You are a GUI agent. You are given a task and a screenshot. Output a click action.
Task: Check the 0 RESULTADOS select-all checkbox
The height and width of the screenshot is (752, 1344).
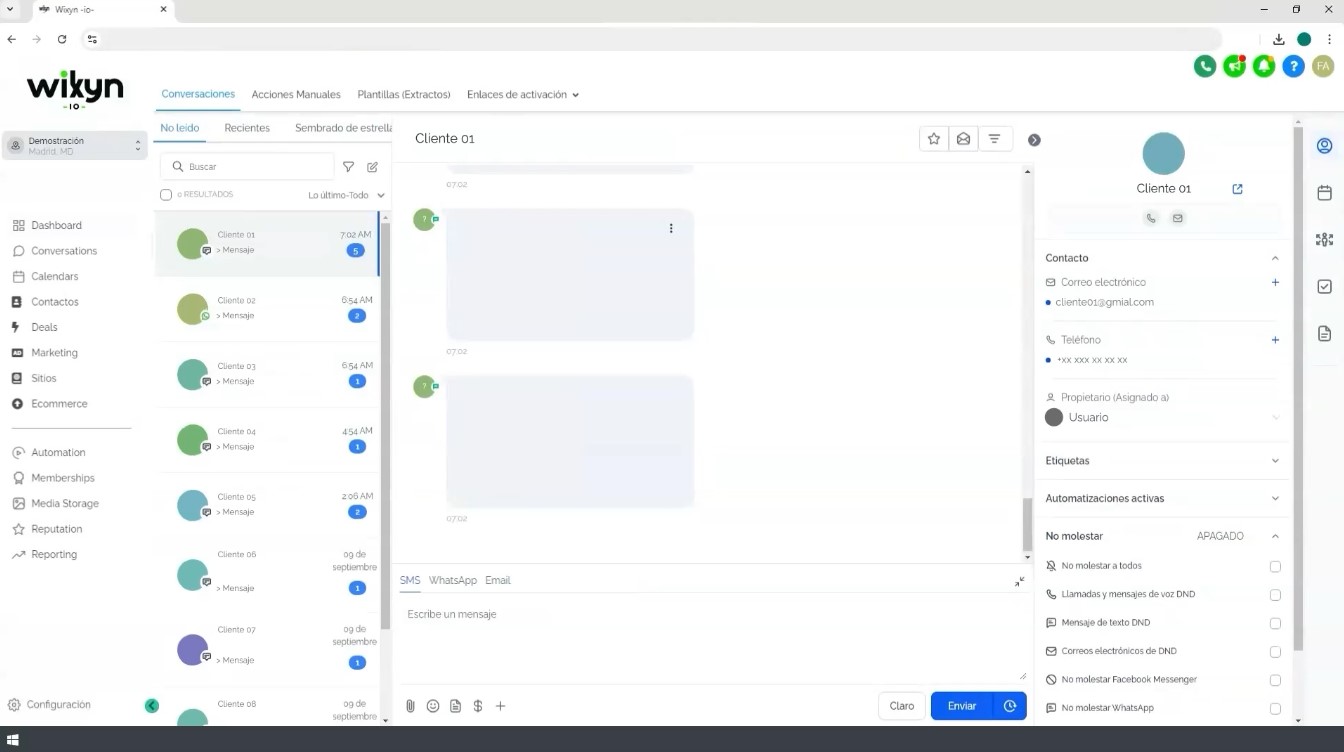pyautogui.click(x=166, y=195)
